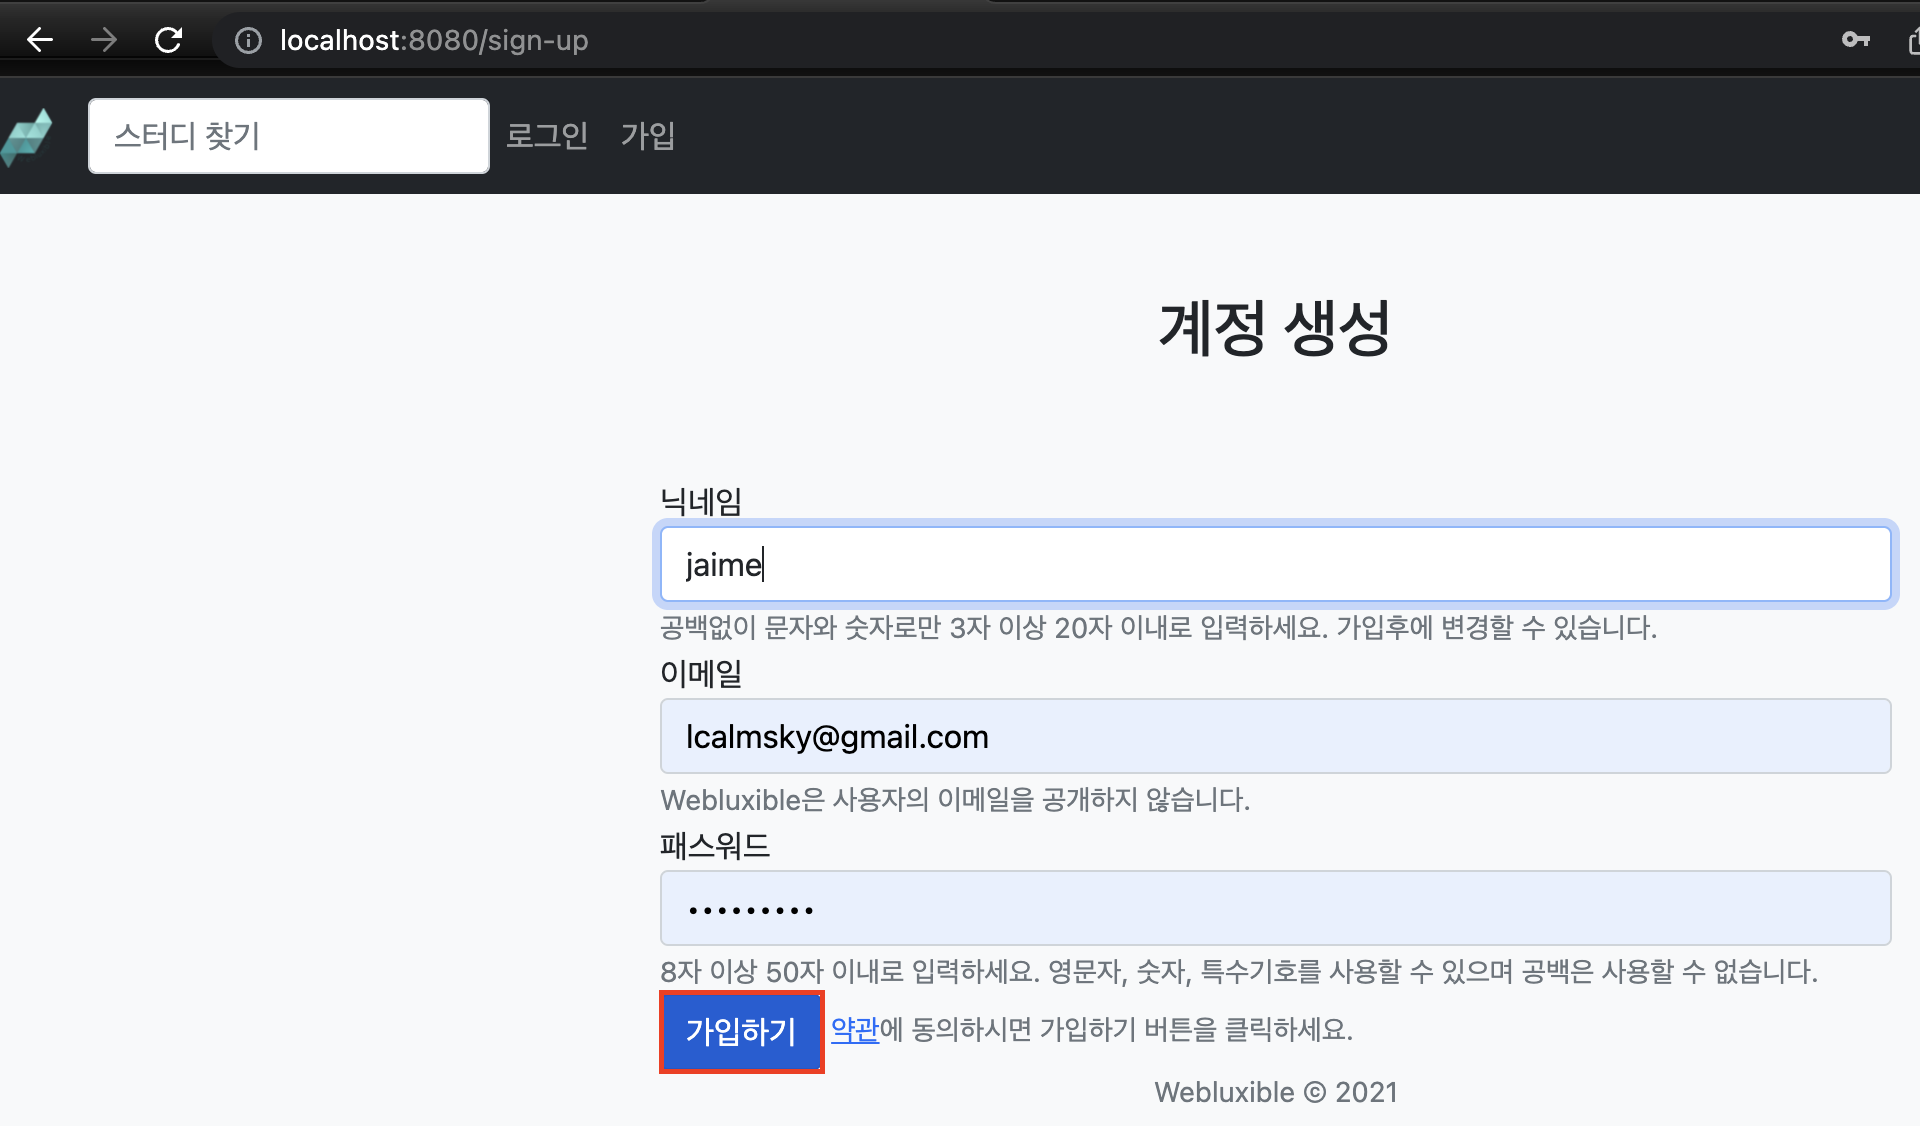This screenshot has height=1126, width=1920.
Task: Click the 이메일 field label
Action: tap(701, 673)
